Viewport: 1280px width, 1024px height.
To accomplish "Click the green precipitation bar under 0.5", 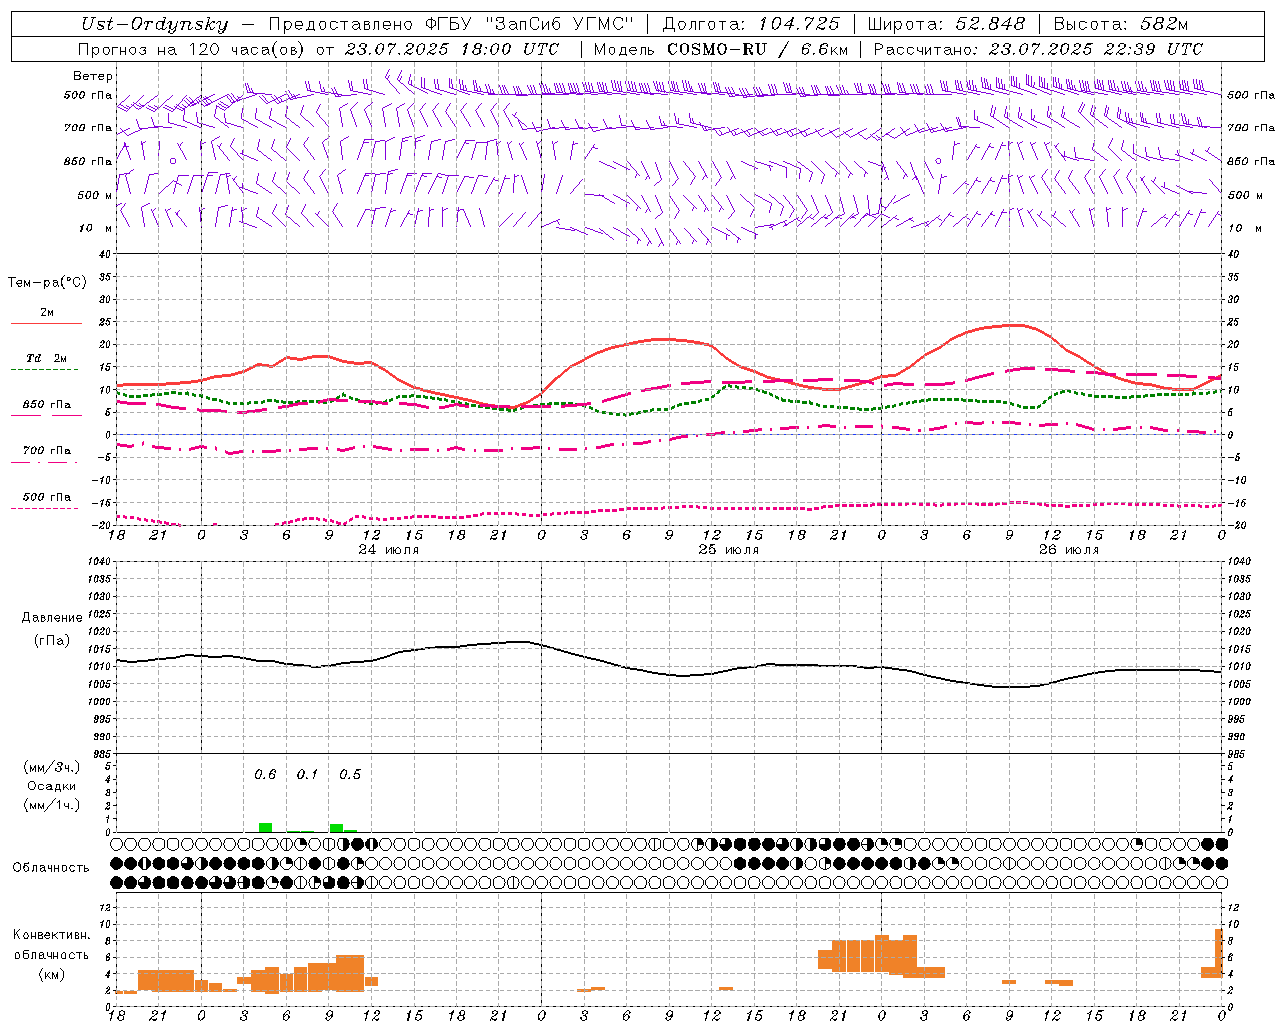I will tap(337, 828).
